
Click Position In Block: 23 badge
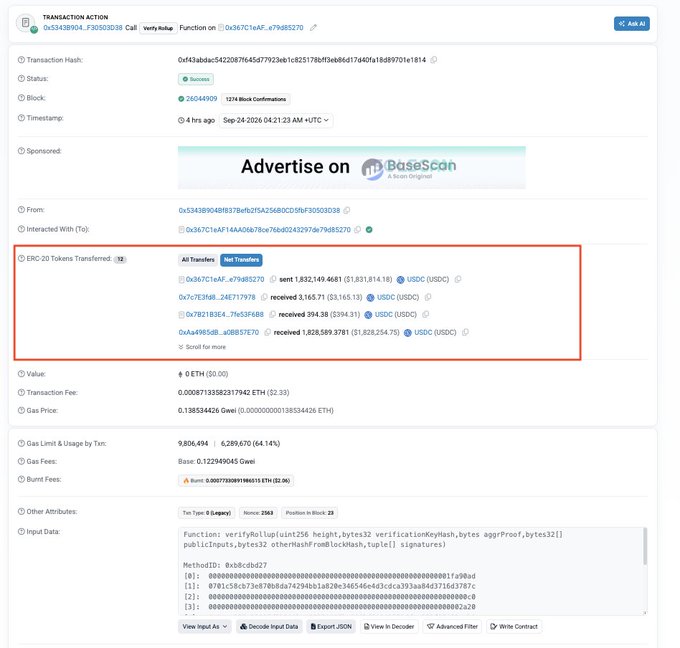tap(310, 513)
